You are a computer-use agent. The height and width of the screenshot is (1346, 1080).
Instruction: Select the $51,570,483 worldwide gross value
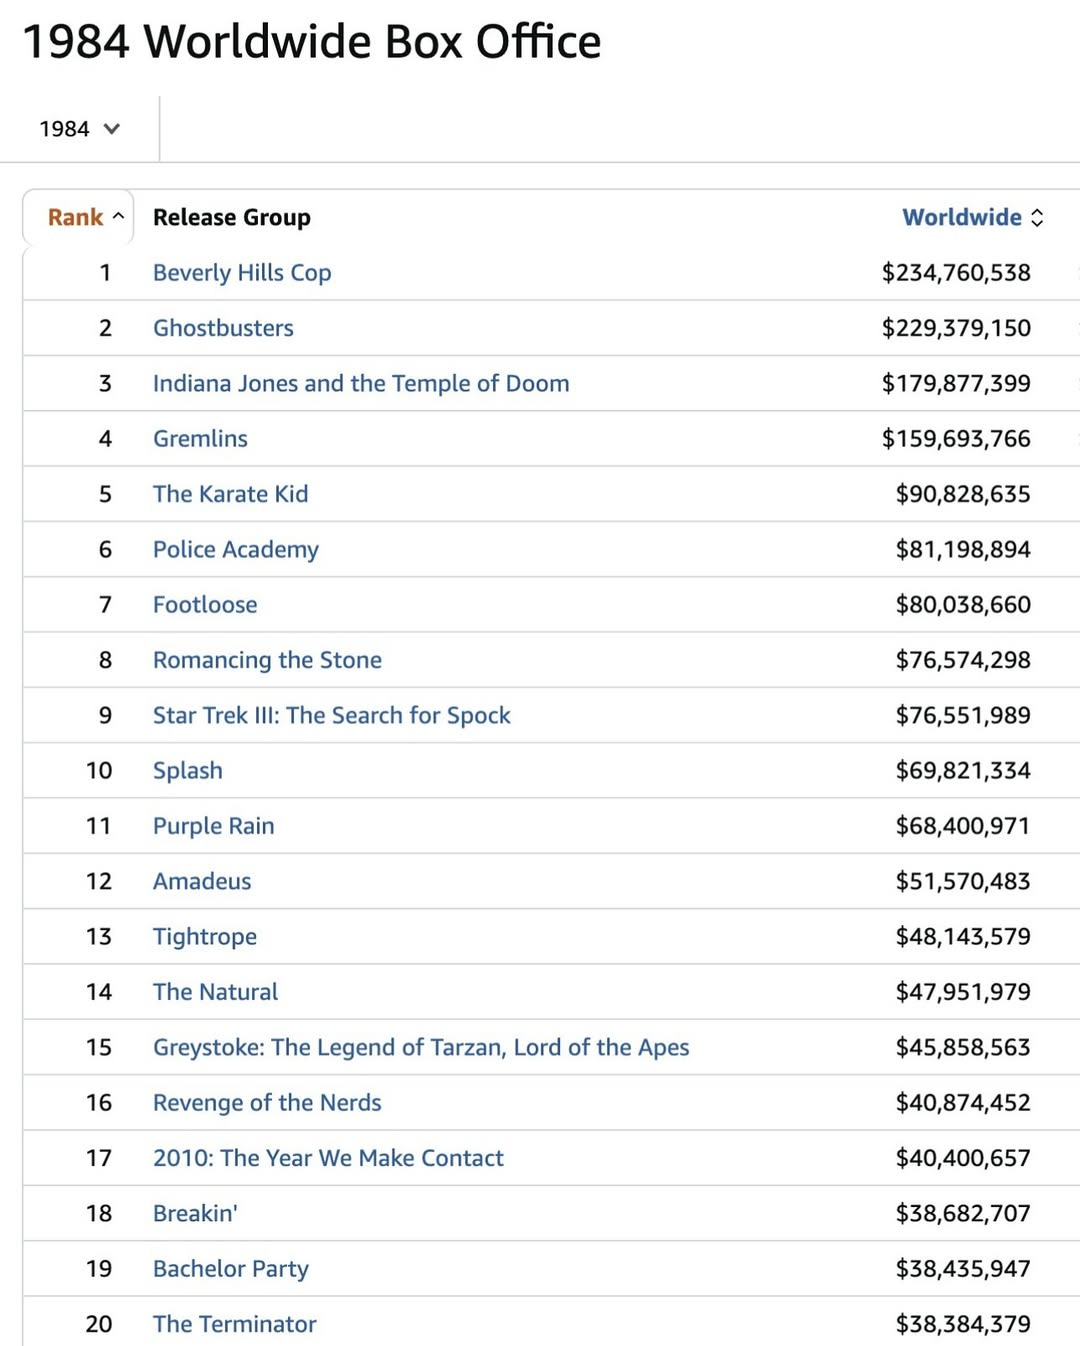point(963,881)
